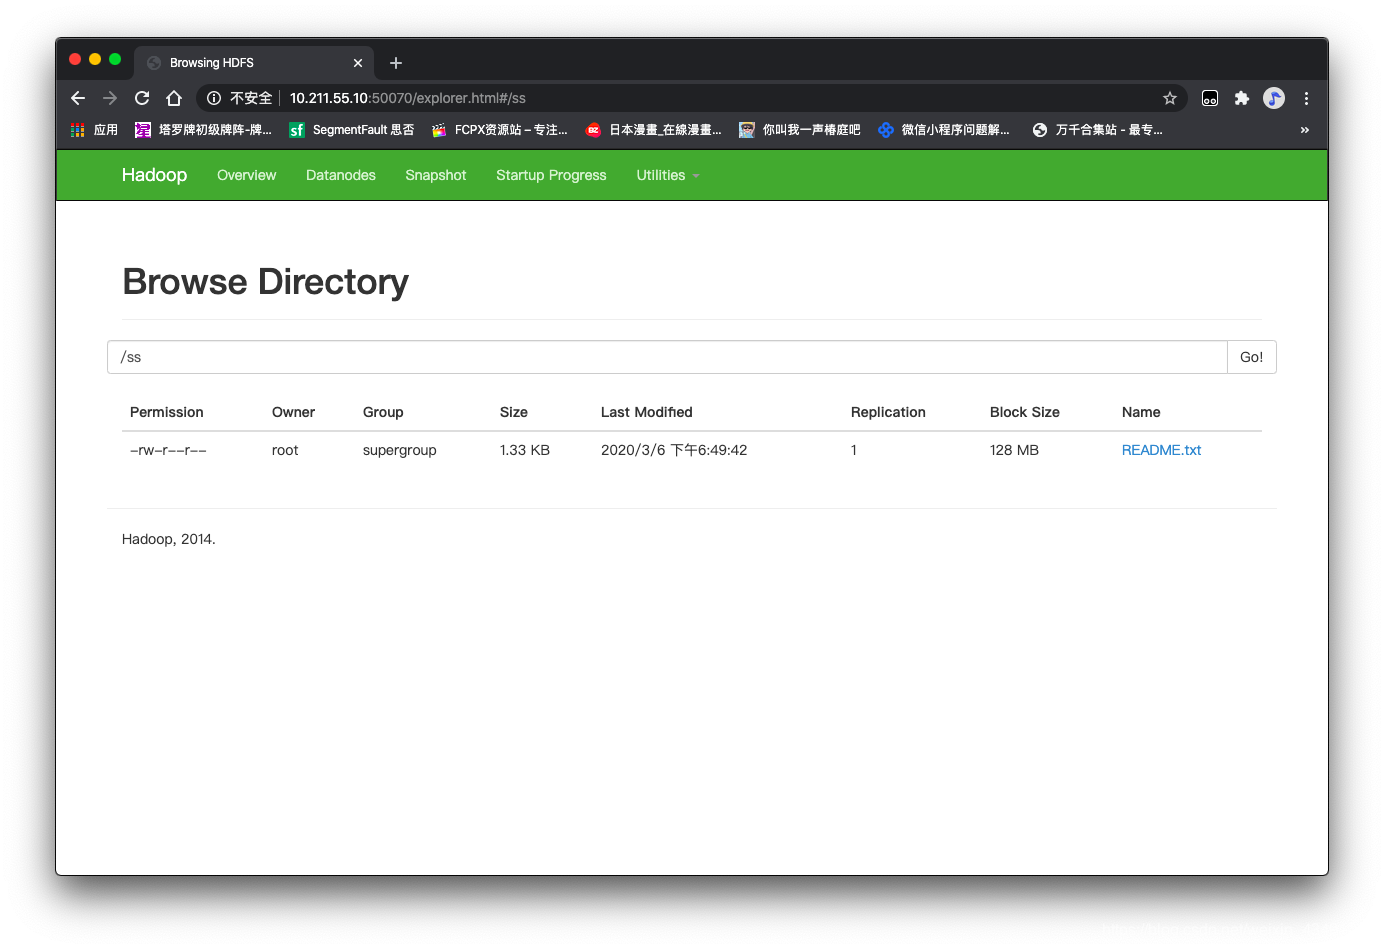Viewport: 1384px width, 949px height.
Task: Click the Last Modified column header
Action: [x=647, y=412]
